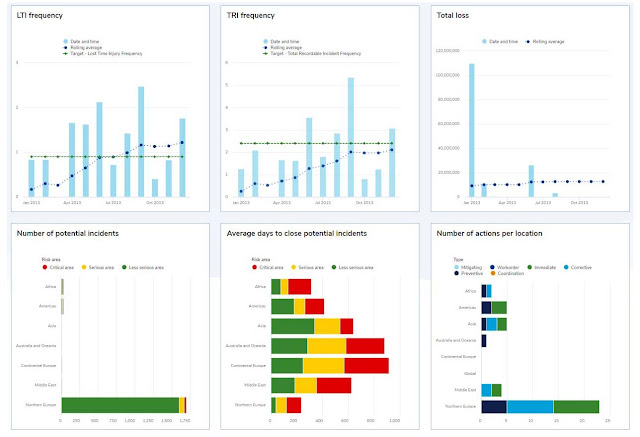Click Oct 2013 axis label in TRI frequency
Screen dimensions: 640x437
(x=364, y=202)
